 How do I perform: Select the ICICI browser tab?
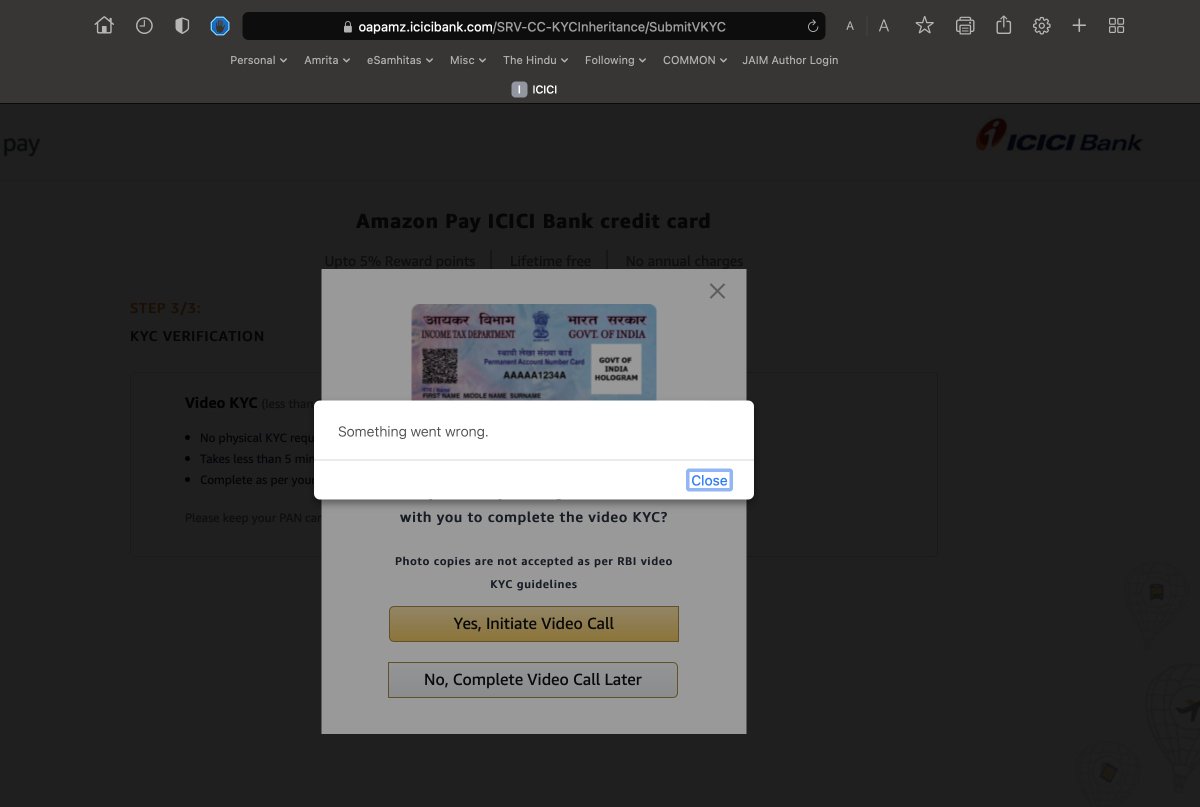535,90
